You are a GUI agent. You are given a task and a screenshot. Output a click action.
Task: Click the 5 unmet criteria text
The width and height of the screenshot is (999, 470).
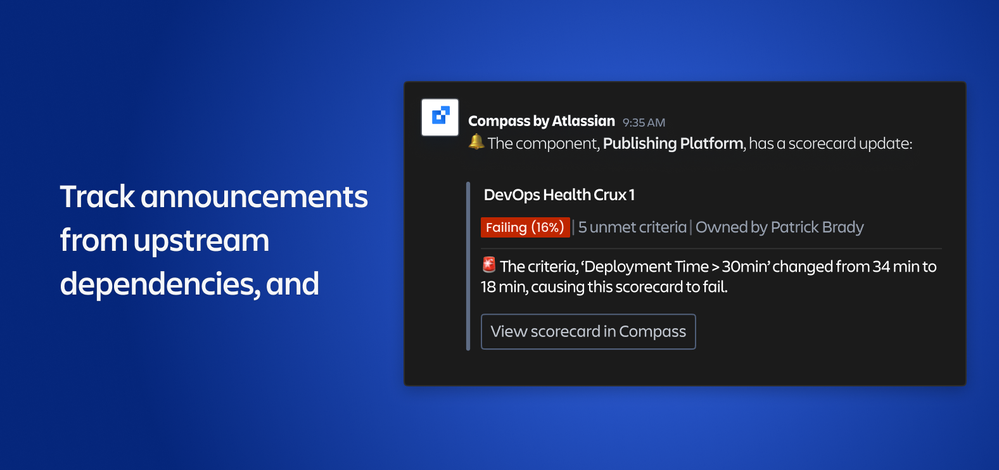[x=632, y=227]
